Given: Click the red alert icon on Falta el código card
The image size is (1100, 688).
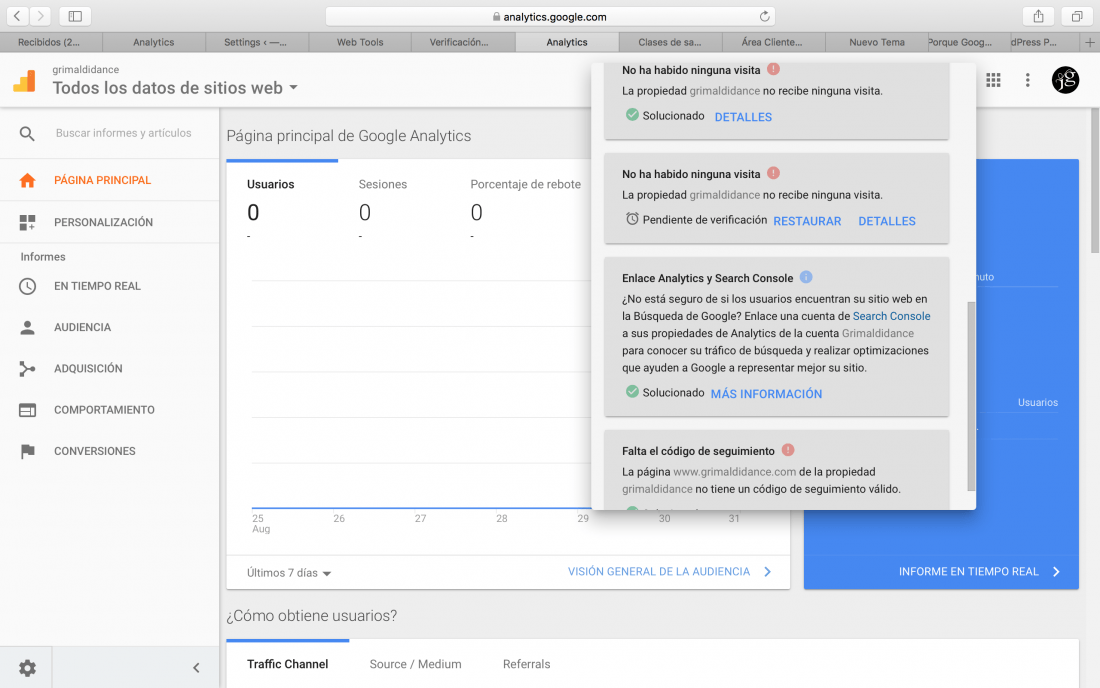Looking at the screenshot, I should pyautogui.click(x=788, y=450).
